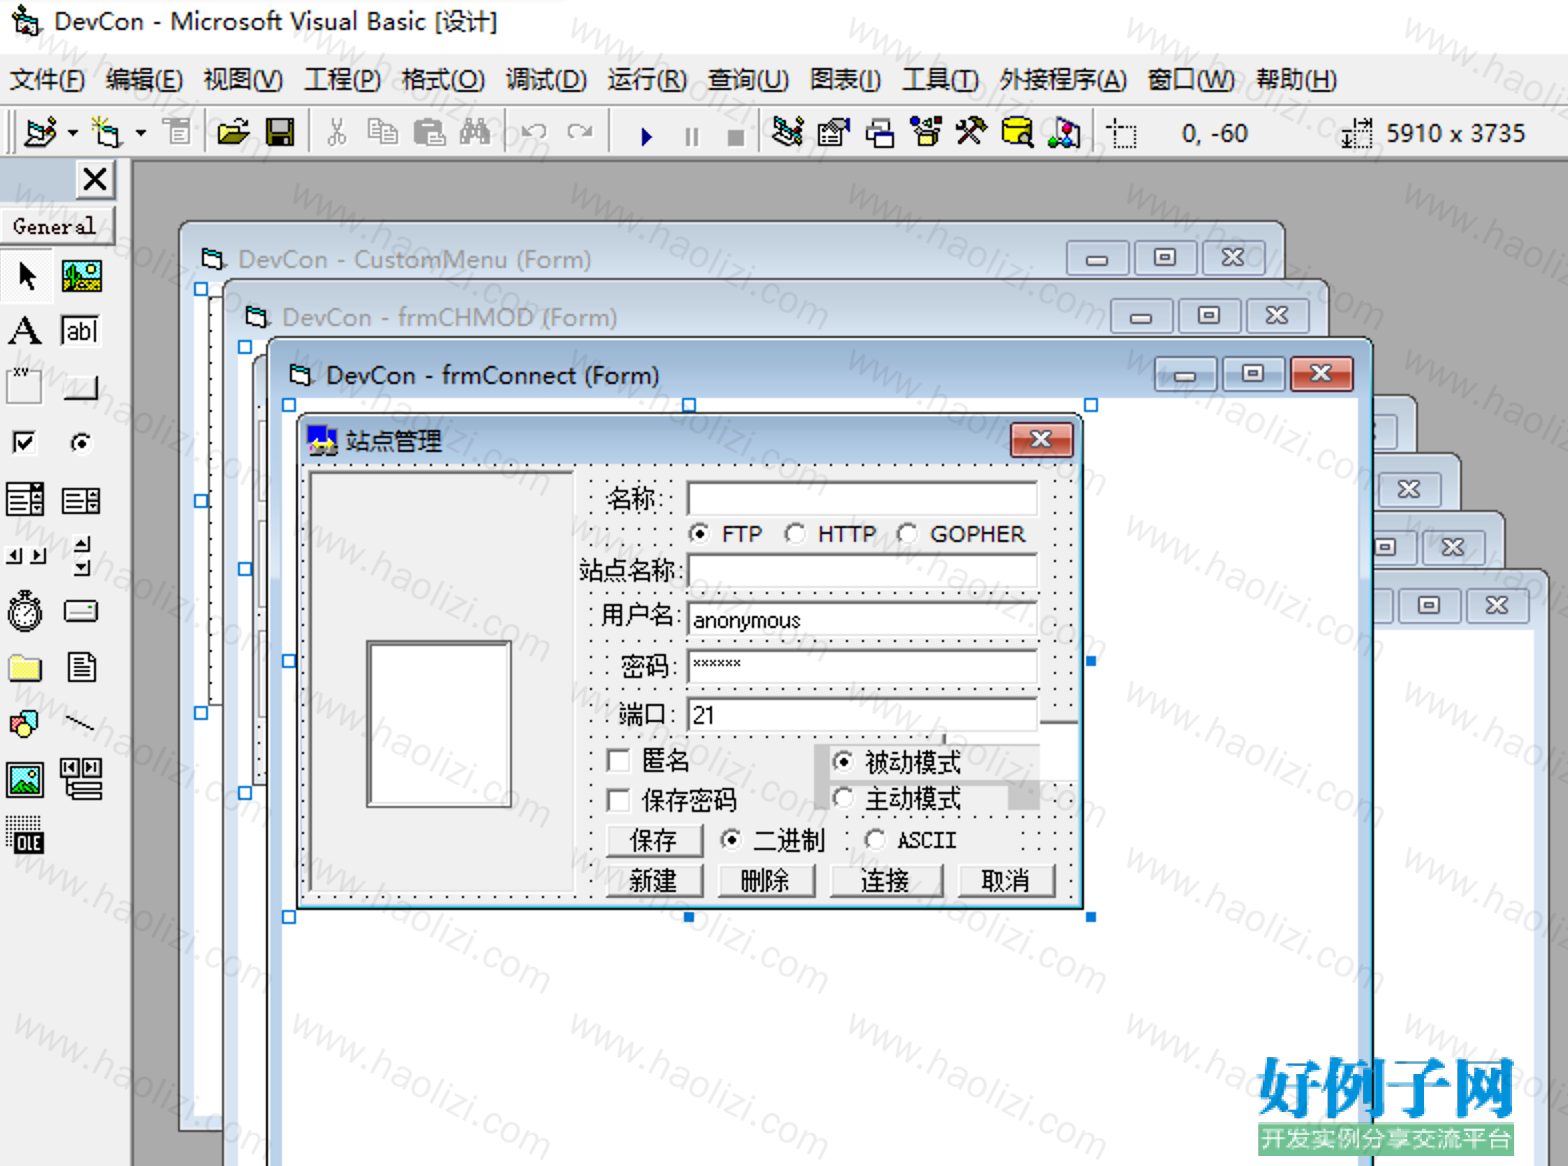Open the Menu Editor from the toolbar
The image size is (1568, 1166).
tap(178, 132)
